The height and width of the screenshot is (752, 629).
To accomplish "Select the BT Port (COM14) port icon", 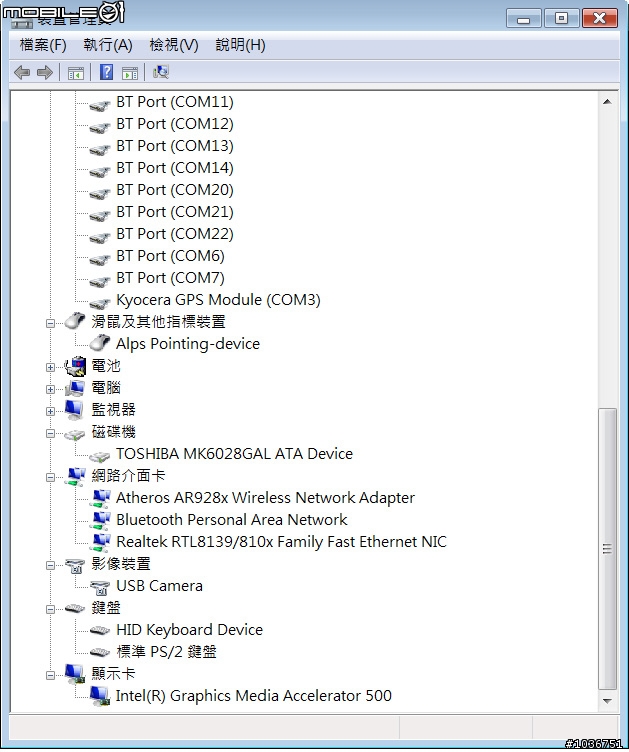I will (100, 170).
